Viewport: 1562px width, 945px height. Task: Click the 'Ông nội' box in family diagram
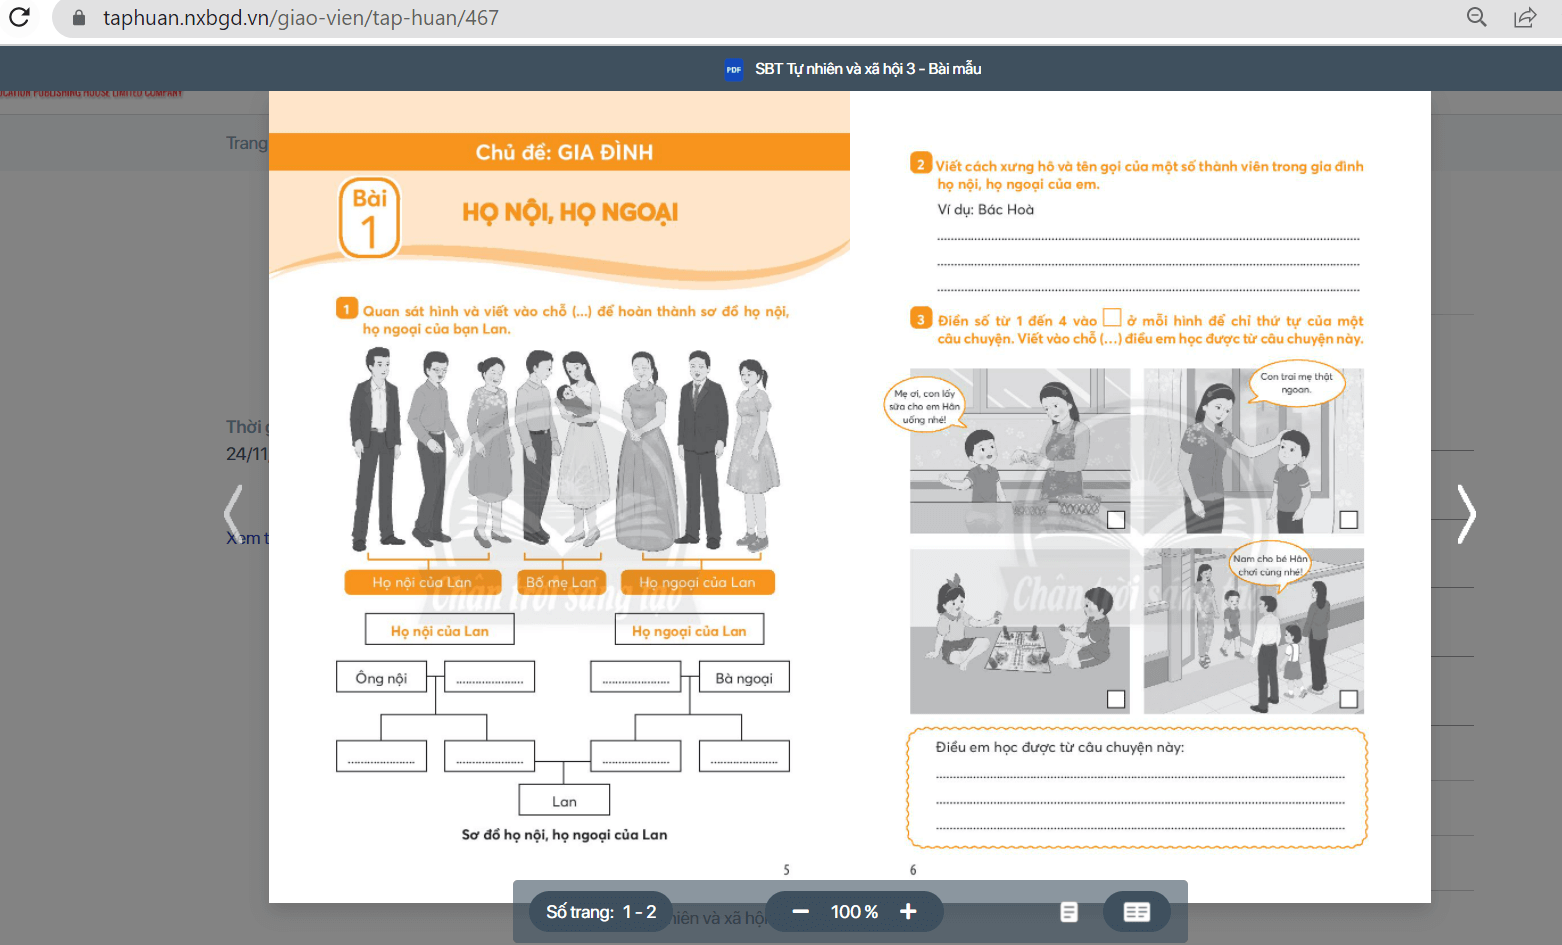(x=381, y=677)
